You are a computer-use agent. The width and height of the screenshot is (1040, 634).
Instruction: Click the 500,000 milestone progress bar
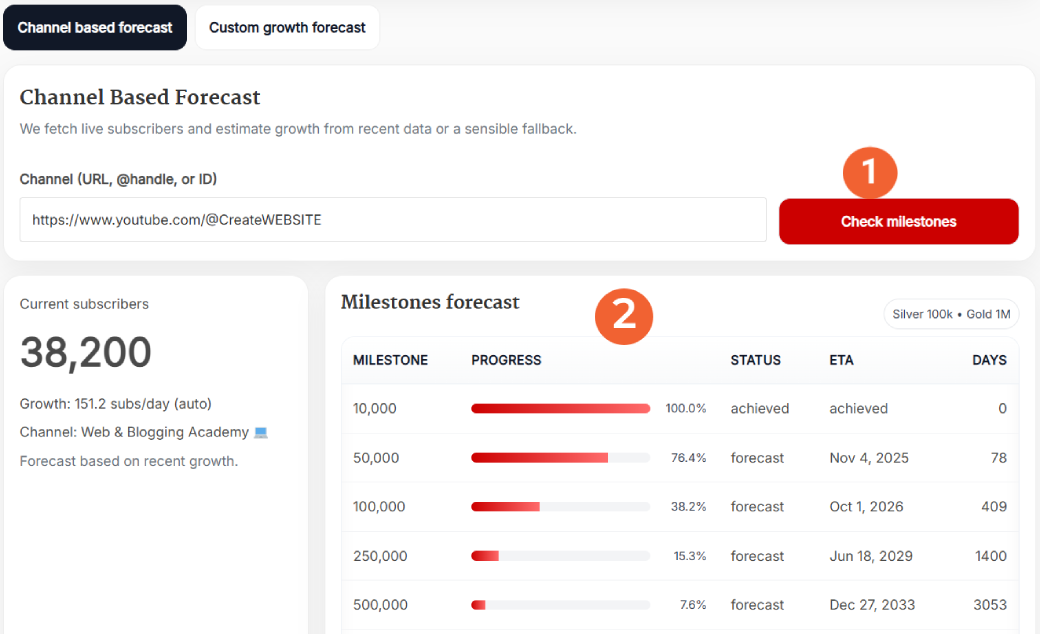tap(560, 605)
